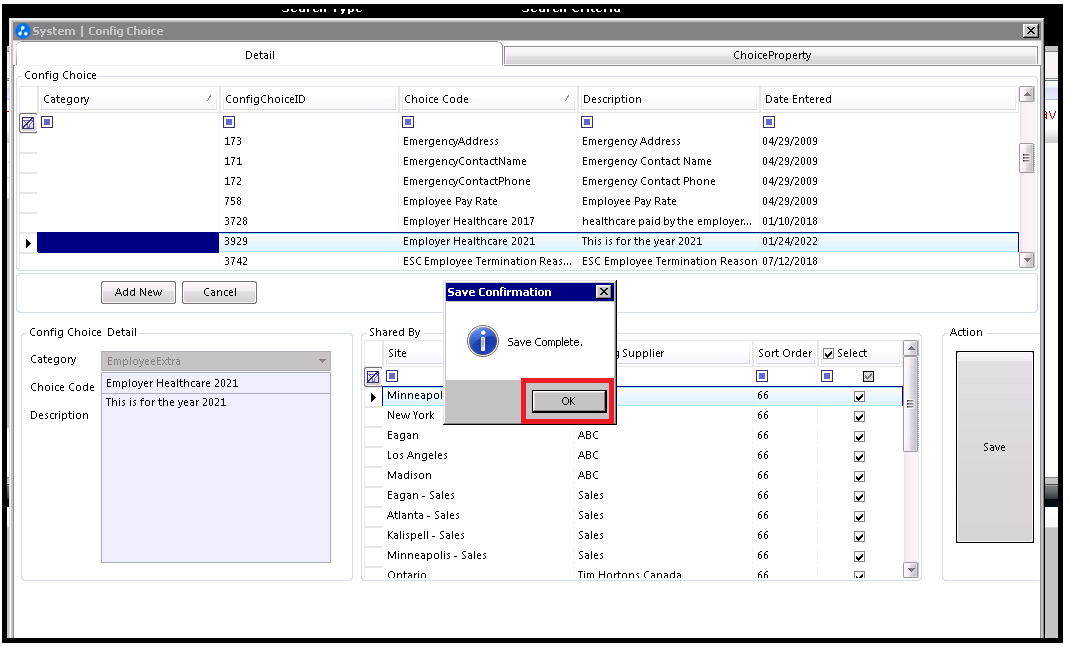Uncheck Select for the New York row

[859, 417]
